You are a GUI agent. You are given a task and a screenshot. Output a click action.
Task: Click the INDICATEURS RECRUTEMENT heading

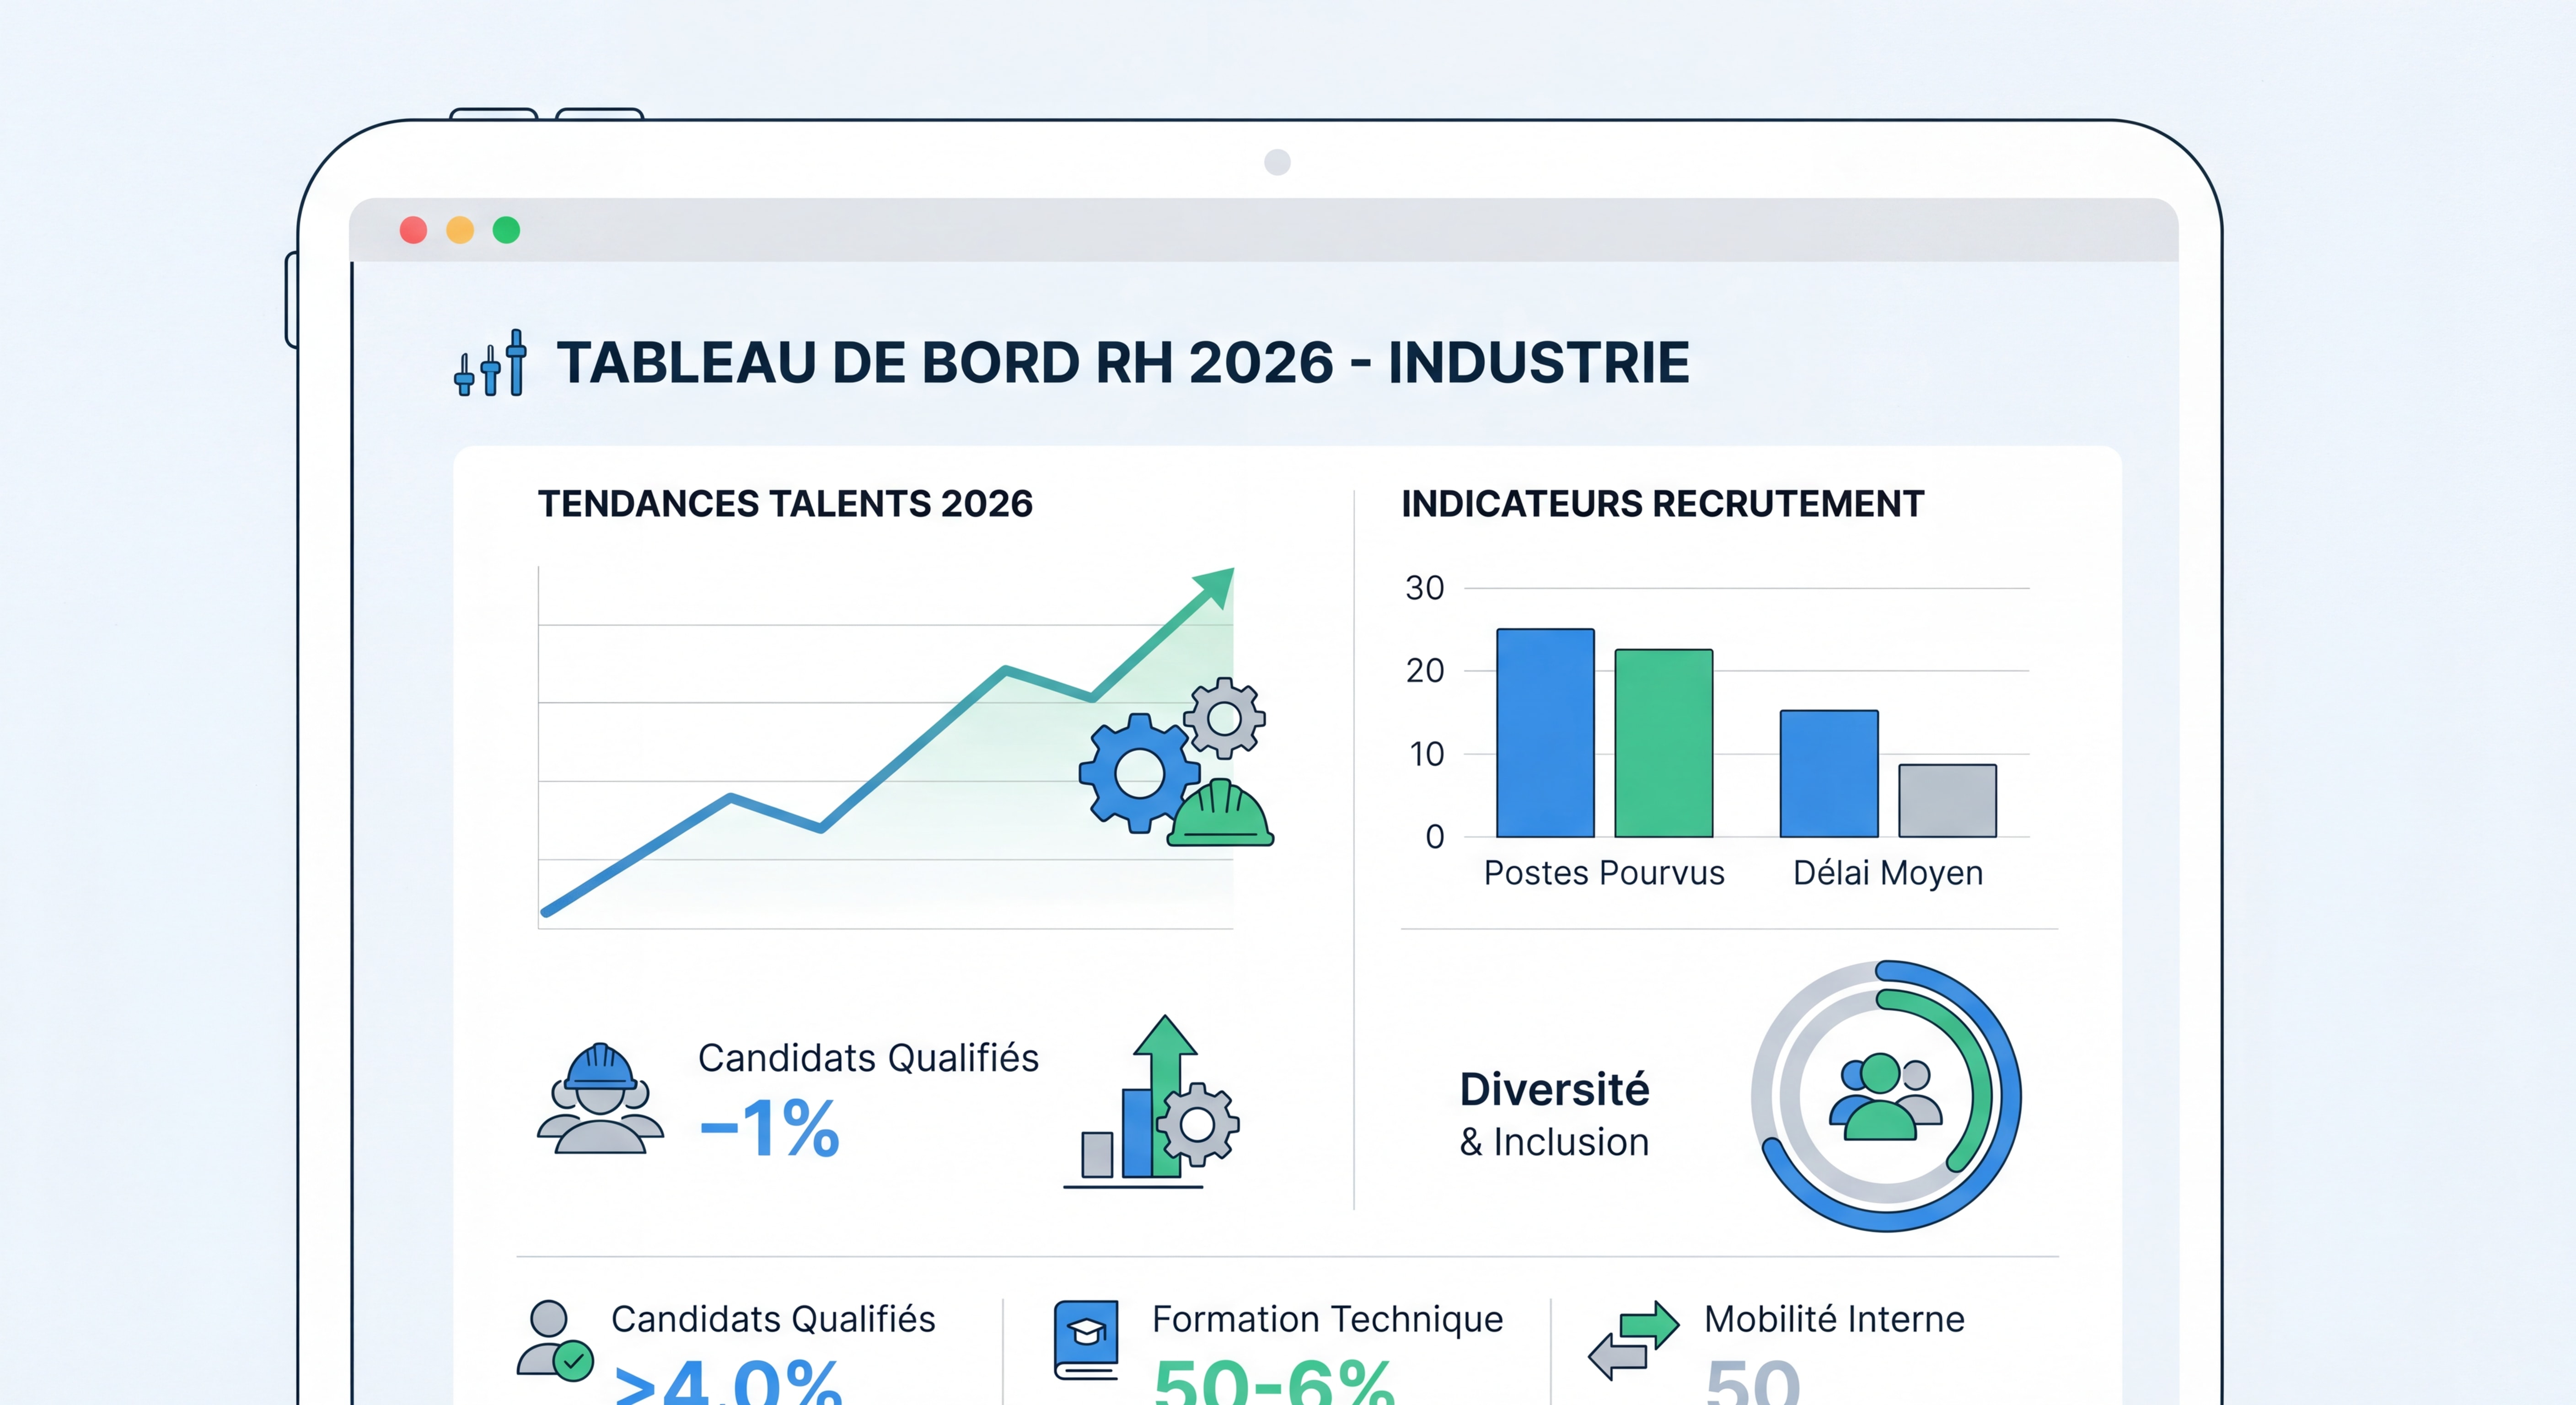click(1662, 504)
